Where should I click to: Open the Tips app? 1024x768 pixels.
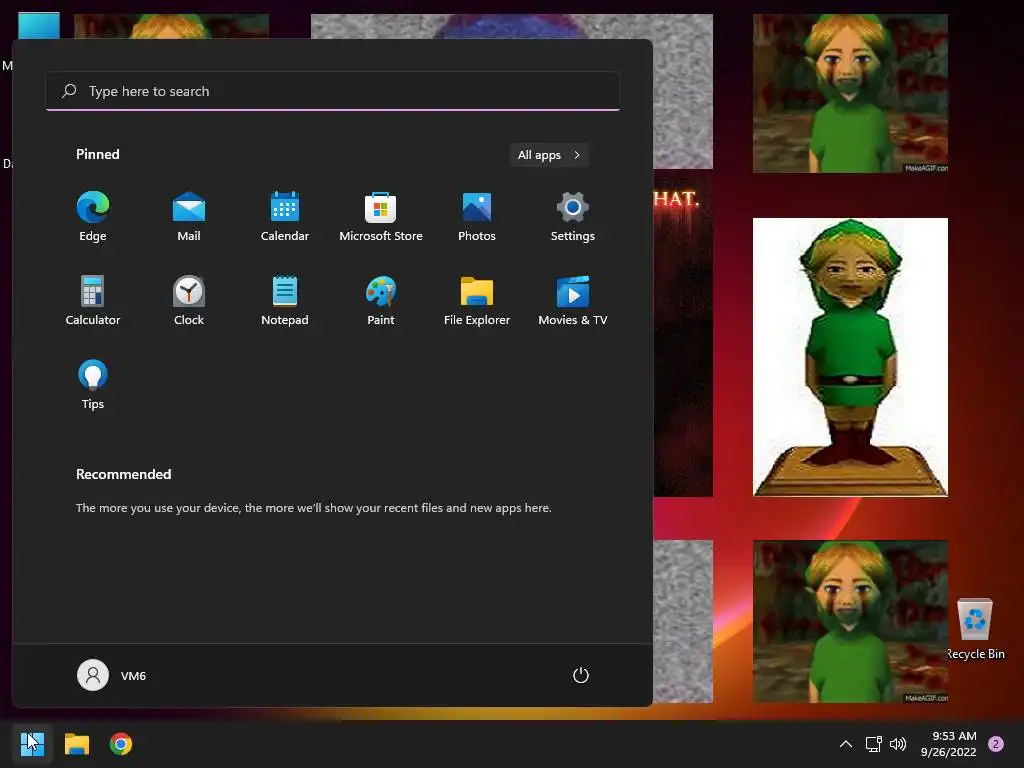tap(93, 385)
